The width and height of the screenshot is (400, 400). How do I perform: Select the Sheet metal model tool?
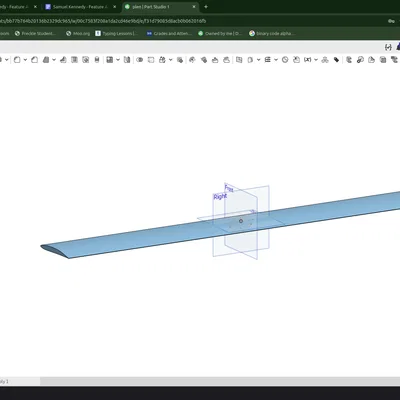click(x=349, y=60)
